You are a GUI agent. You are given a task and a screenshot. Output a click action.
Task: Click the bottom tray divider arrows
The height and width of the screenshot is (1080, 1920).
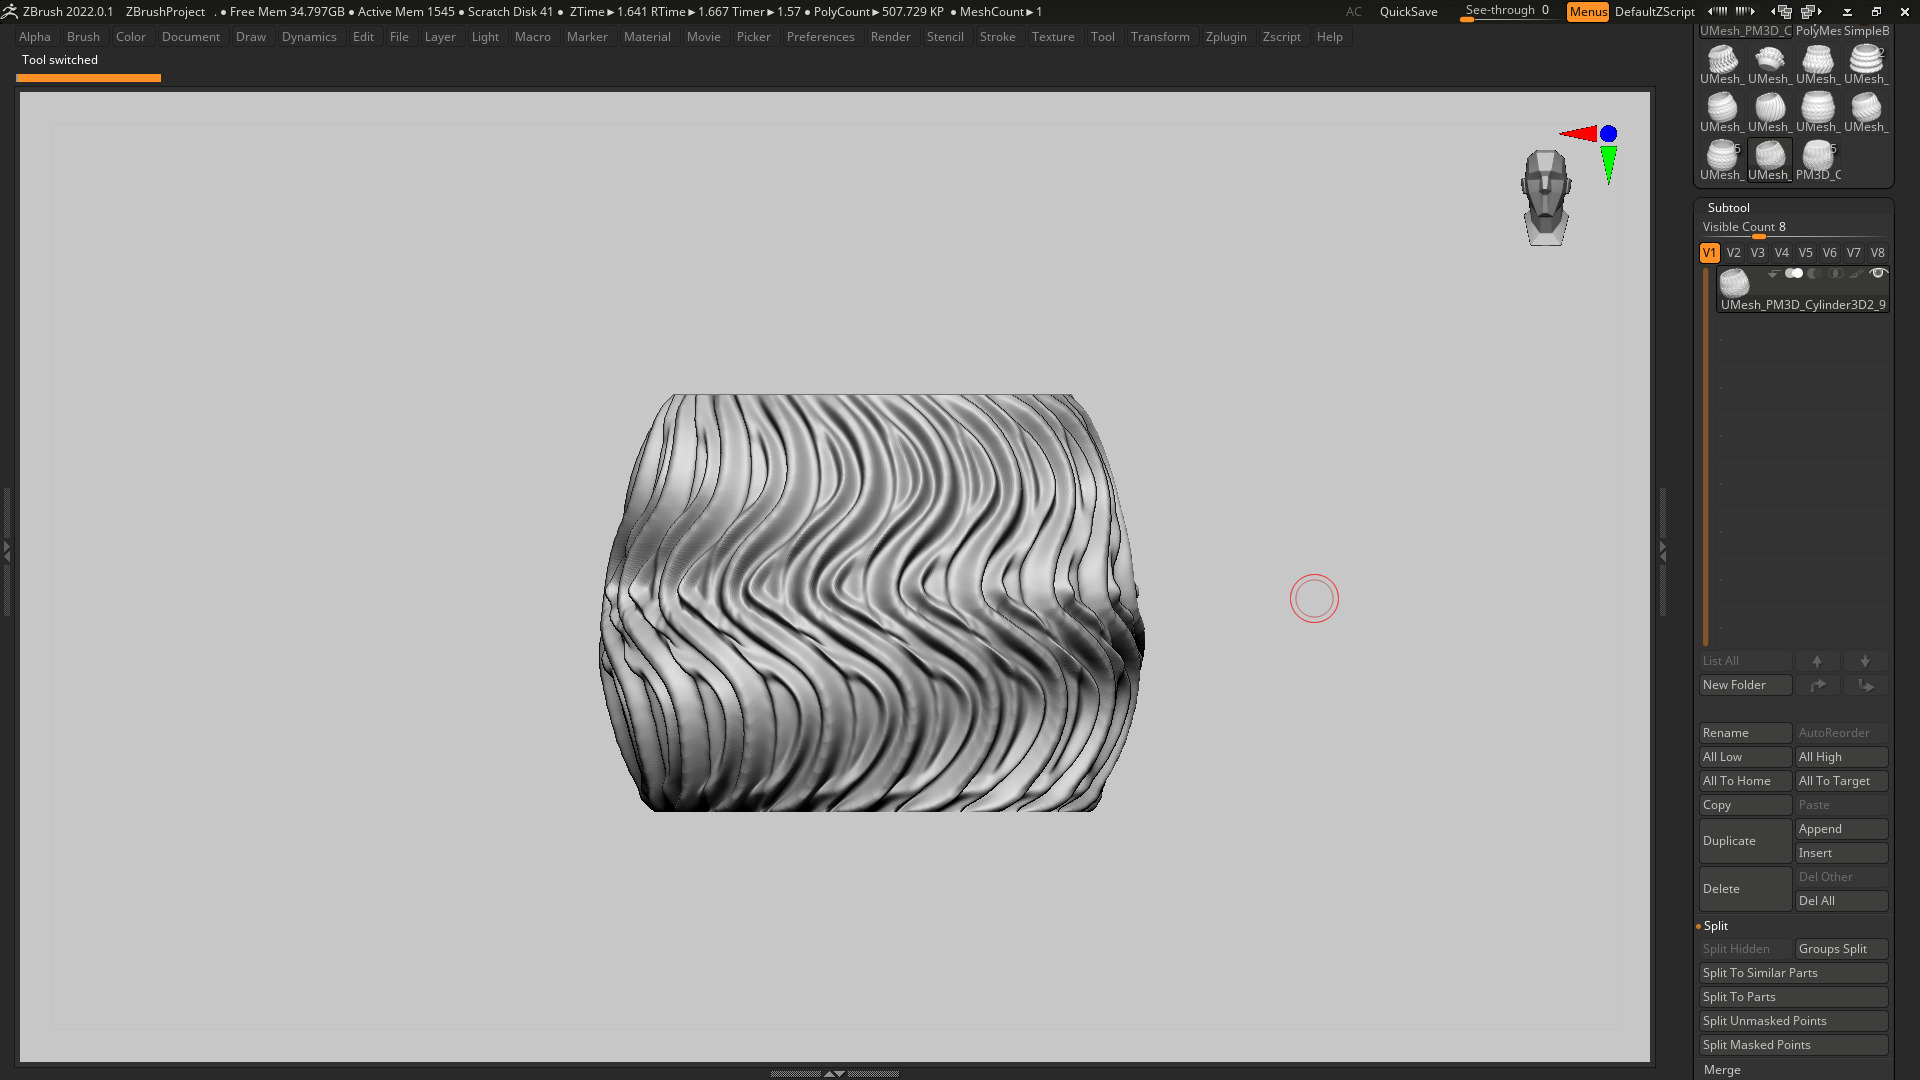pyautogui.click(x=834, y=1073)
